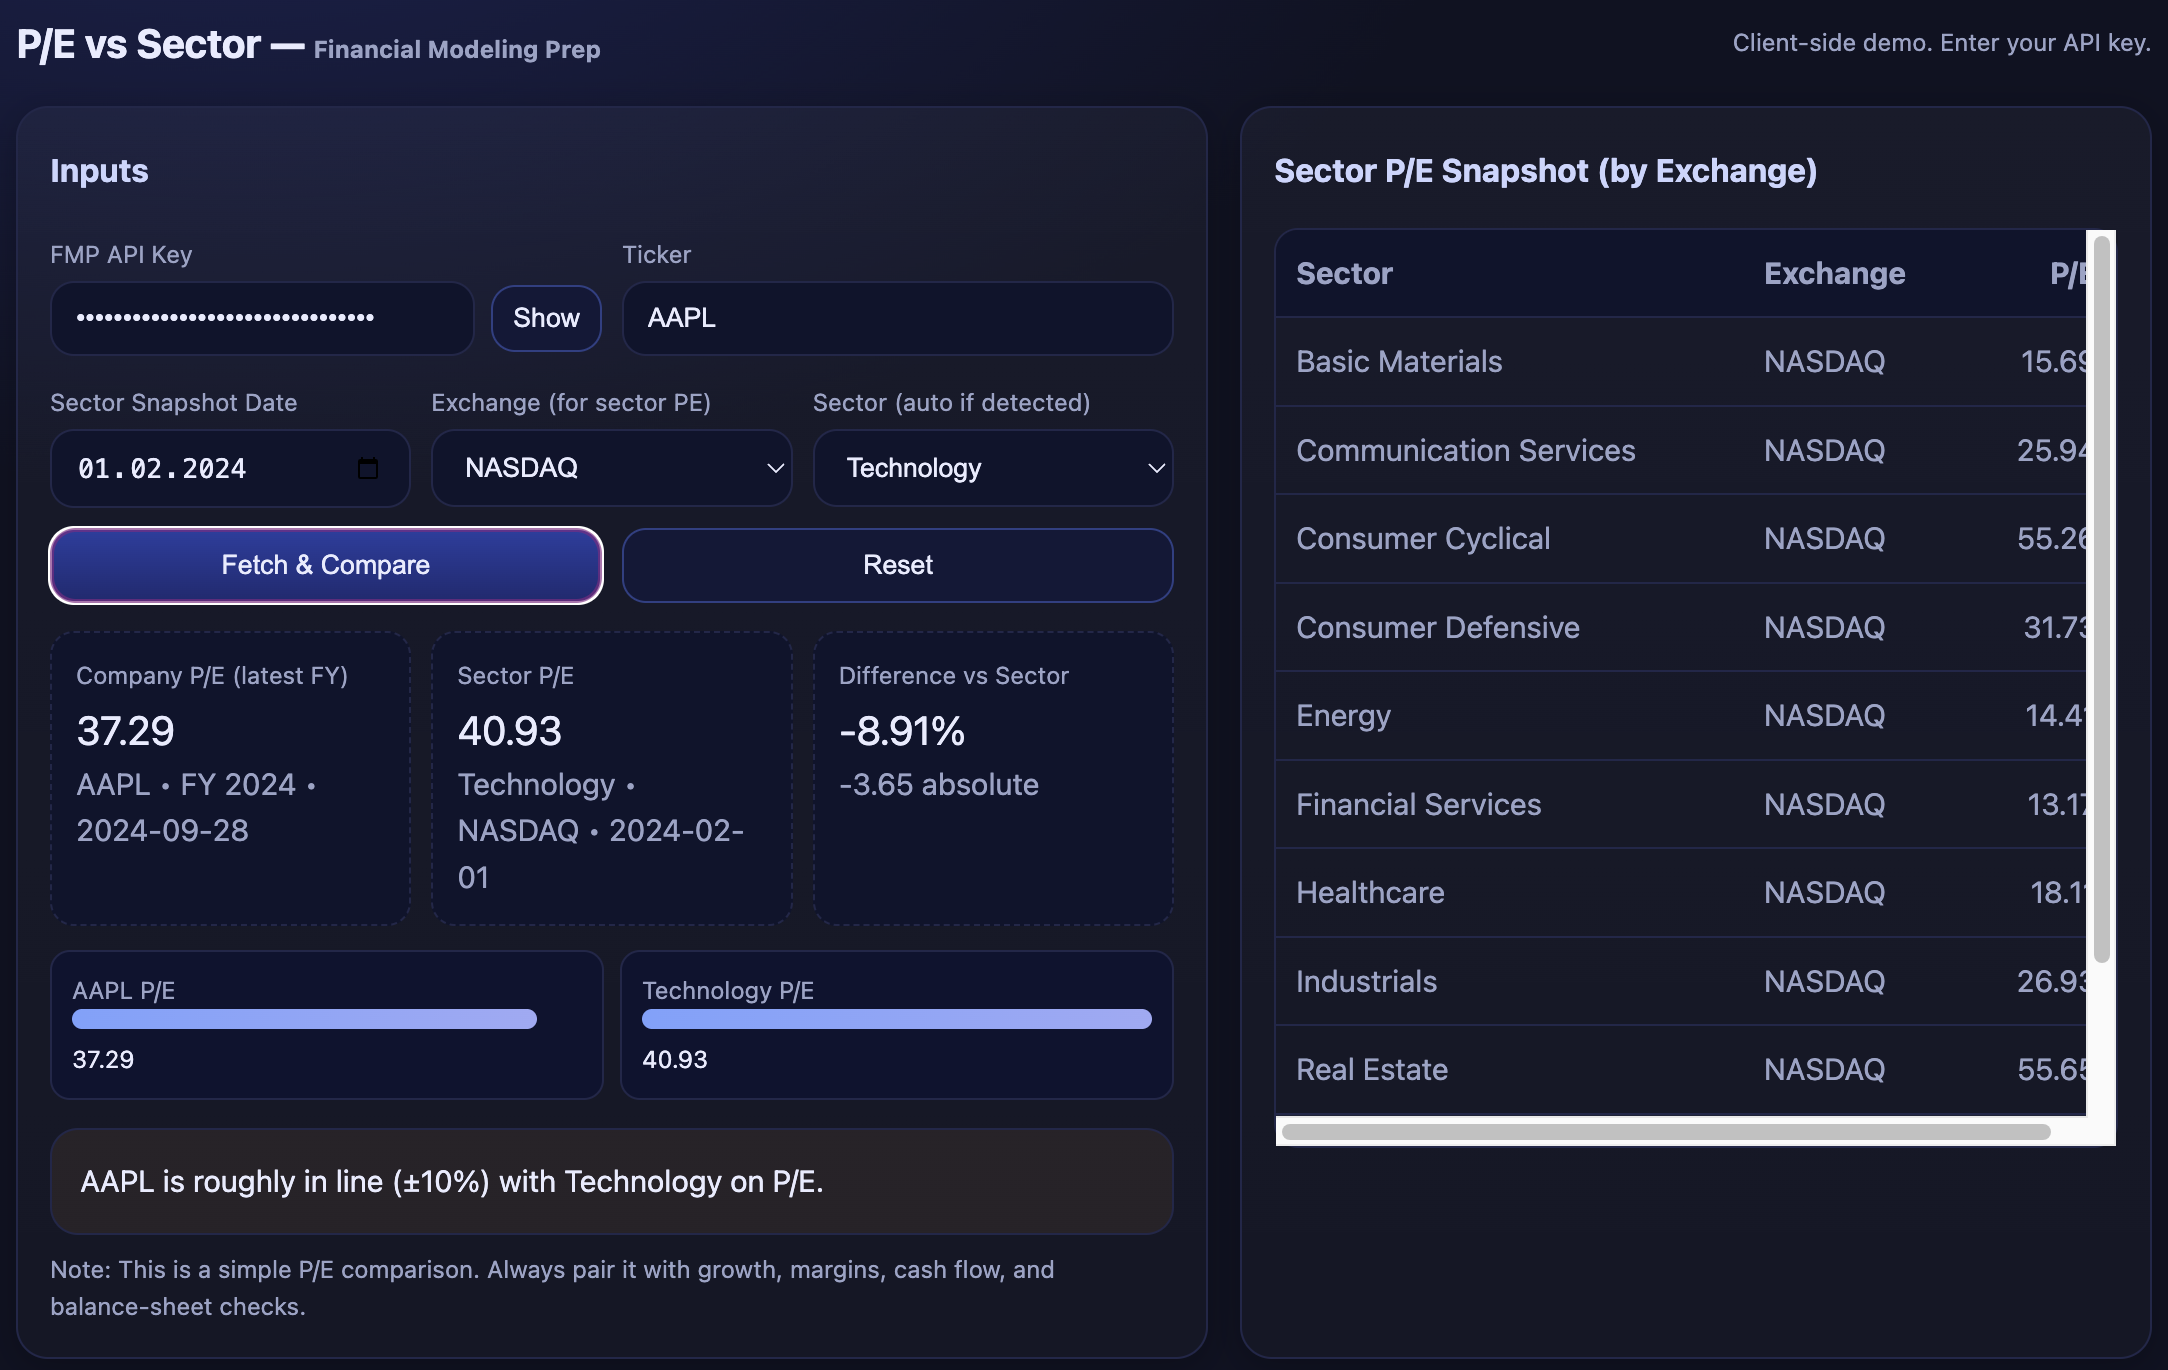This screenshot has height=1370, width=2168.
Task: Click the Sector P/E Snapshot heading
Action: [x=1545, y=171]
